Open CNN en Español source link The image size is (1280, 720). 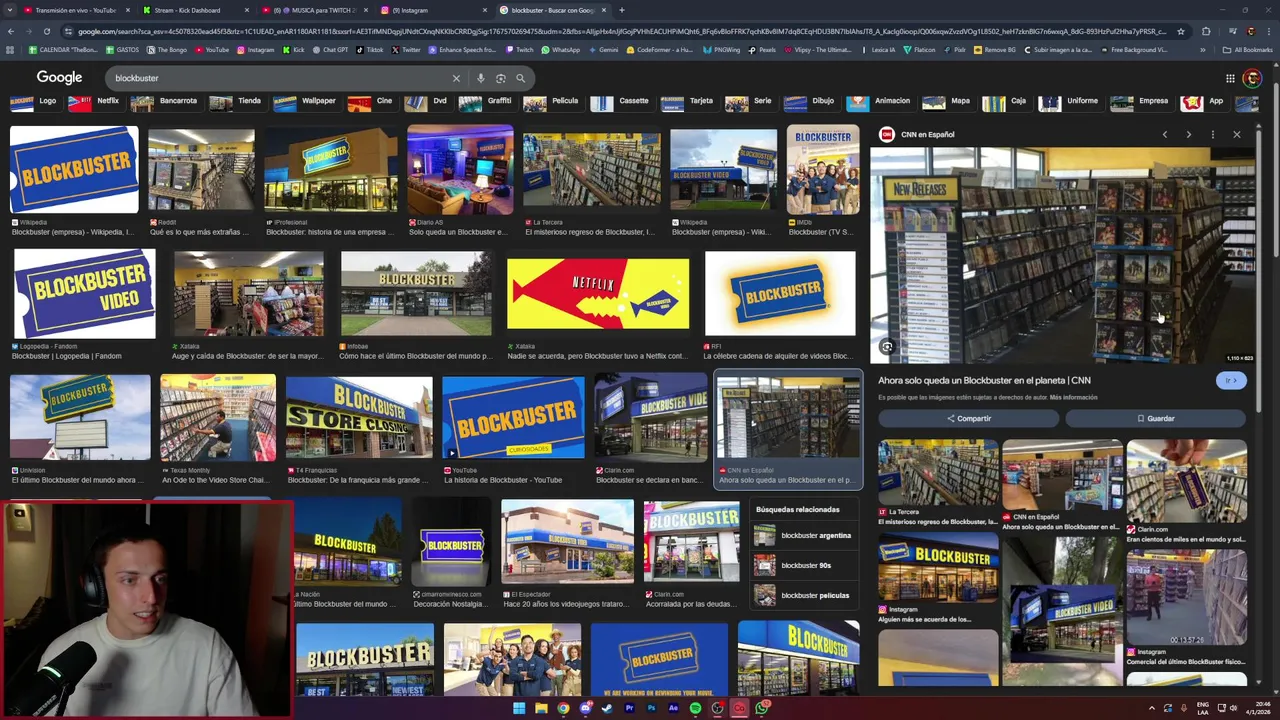pos(927,134)
